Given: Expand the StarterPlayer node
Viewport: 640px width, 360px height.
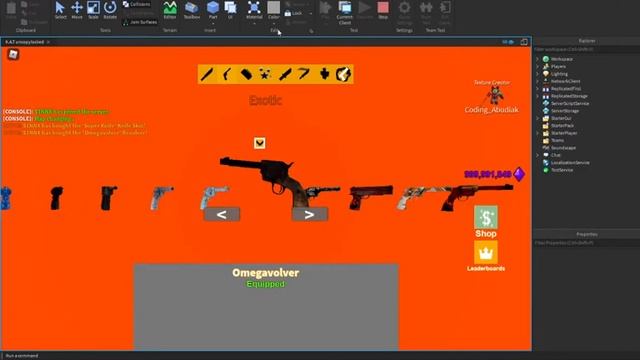Looking at the screenshot, I should point(537,133).
